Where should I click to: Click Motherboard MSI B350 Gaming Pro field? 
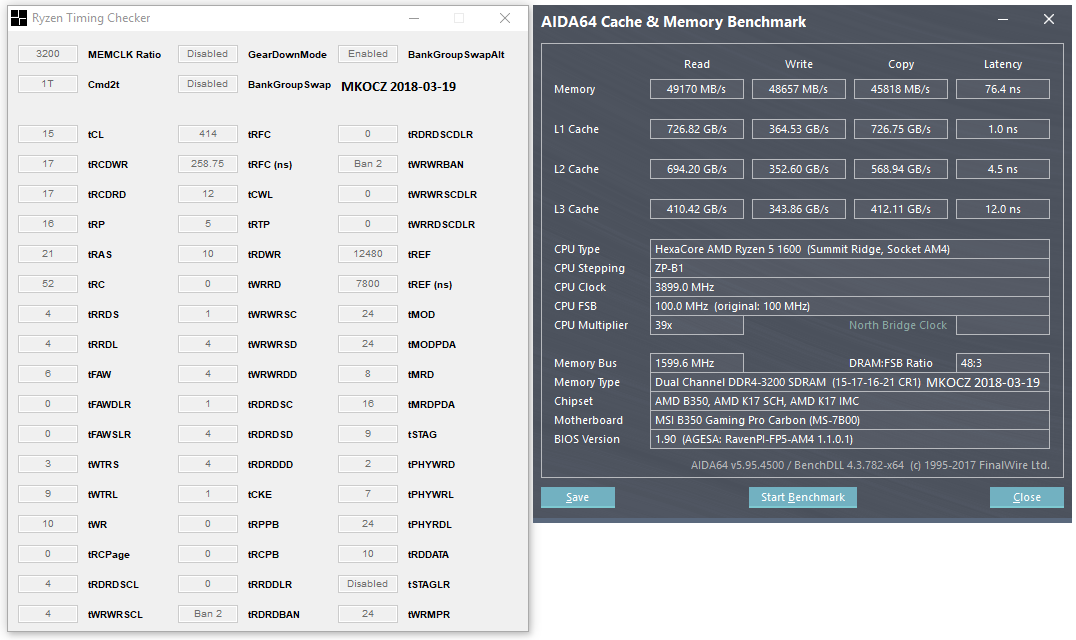coord(850,420)
